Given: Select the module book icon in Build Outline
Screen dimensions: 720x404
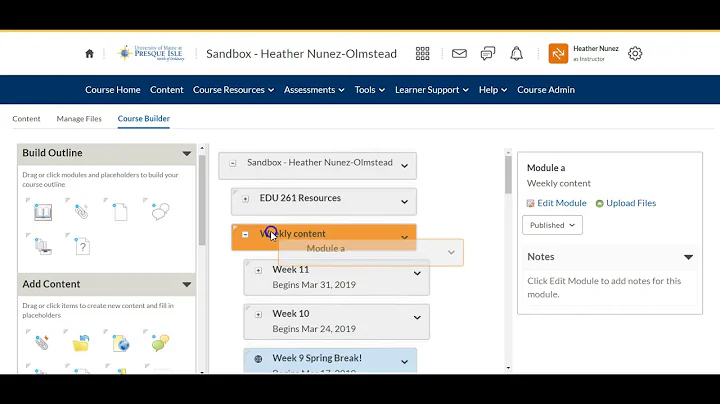Looking at the screenshot, I should (43, 212).
